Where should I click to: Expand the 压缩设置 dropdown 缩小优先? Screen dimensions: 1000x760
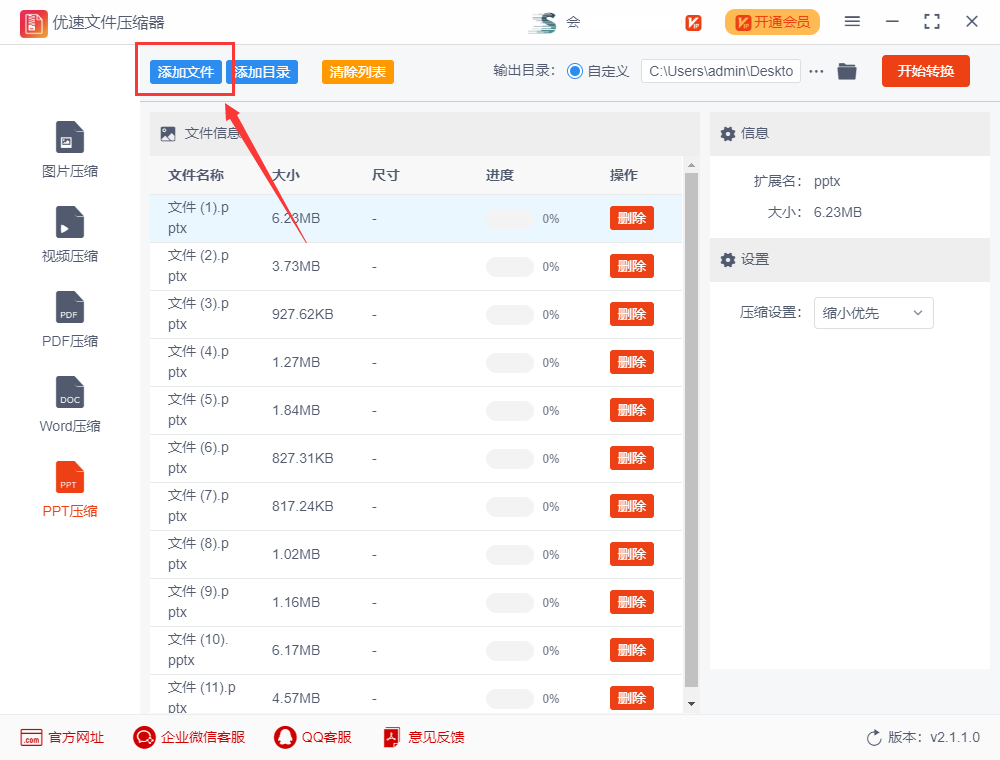[873, 313]
